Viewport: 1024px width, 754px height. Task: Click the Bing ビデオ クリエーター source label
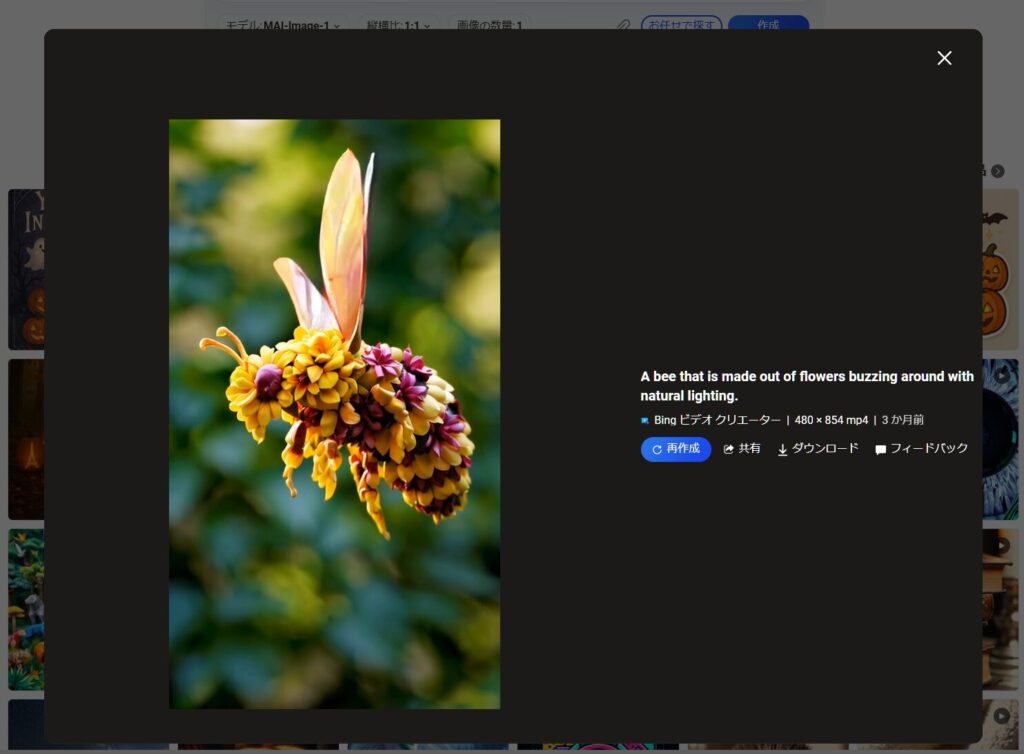[x=717, y=420]
